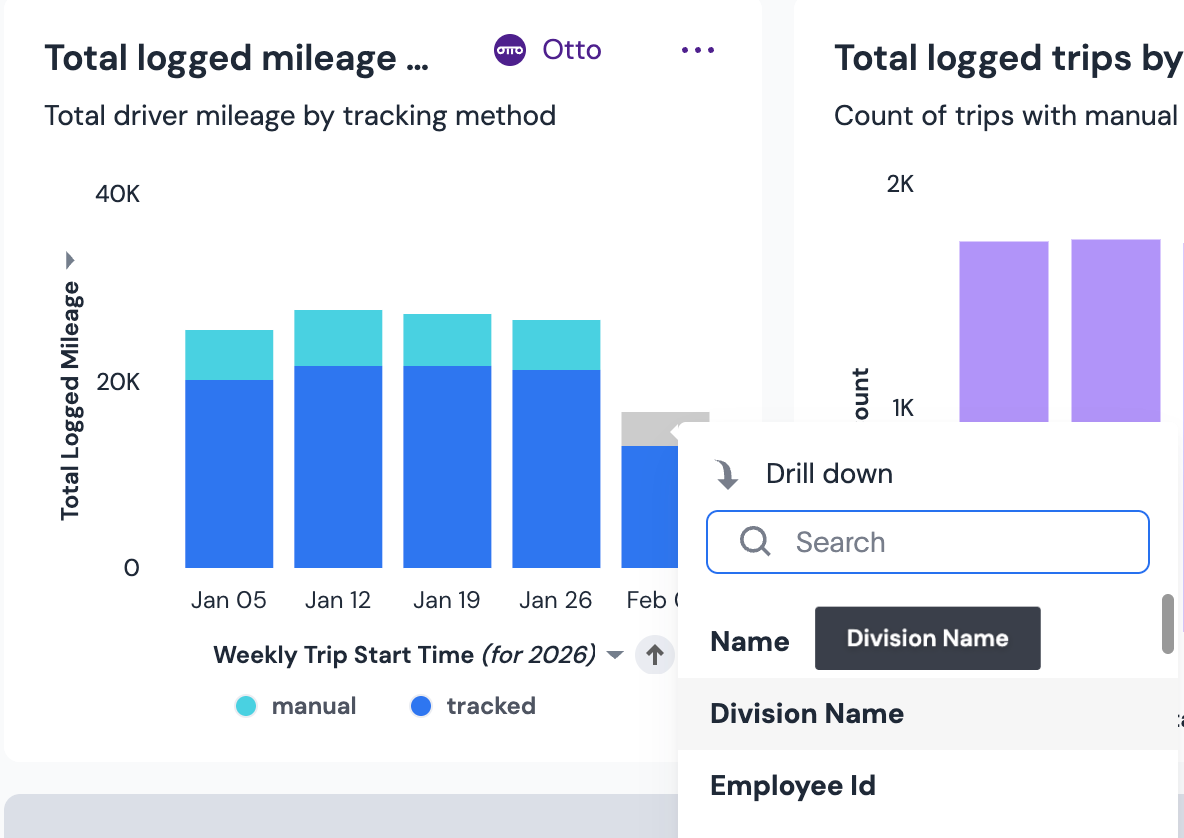Click the Jan 05 manual bar segment
The height and width of the screenshot is (838, 1184).
(x=229, y=355)
